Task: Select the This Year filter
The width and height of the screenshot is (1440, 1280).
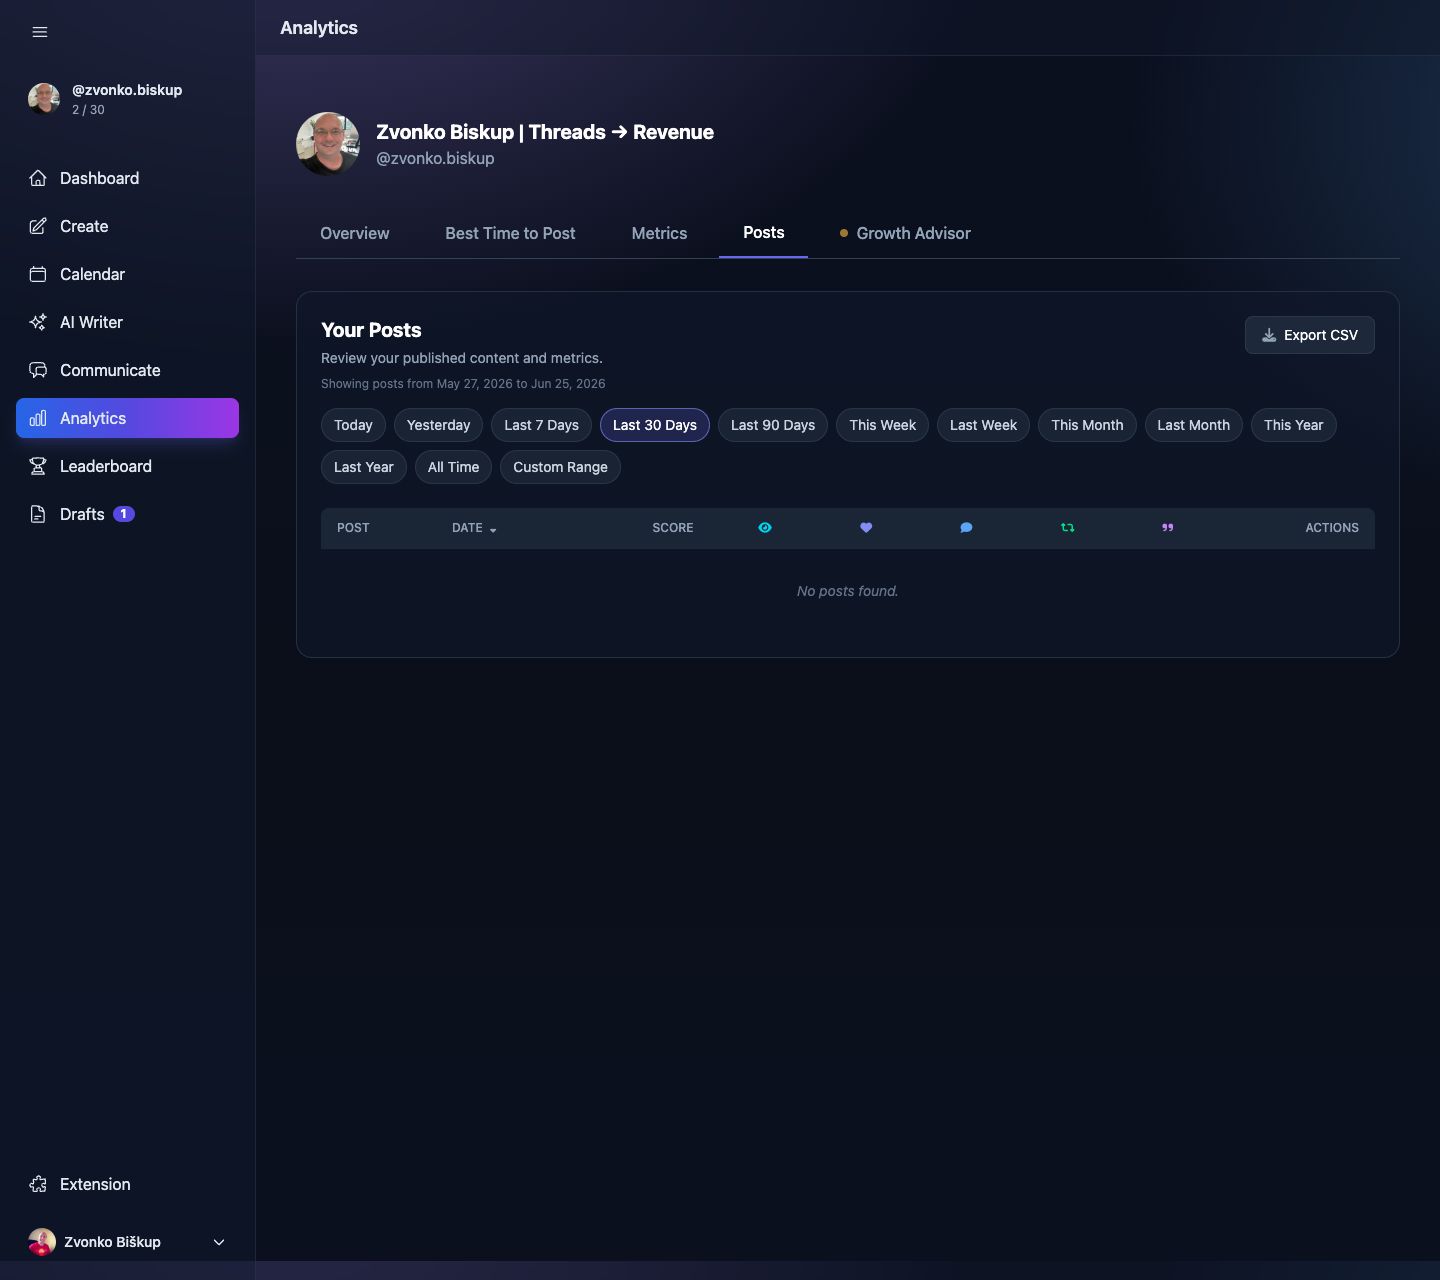Action: tap(1293, 425)
